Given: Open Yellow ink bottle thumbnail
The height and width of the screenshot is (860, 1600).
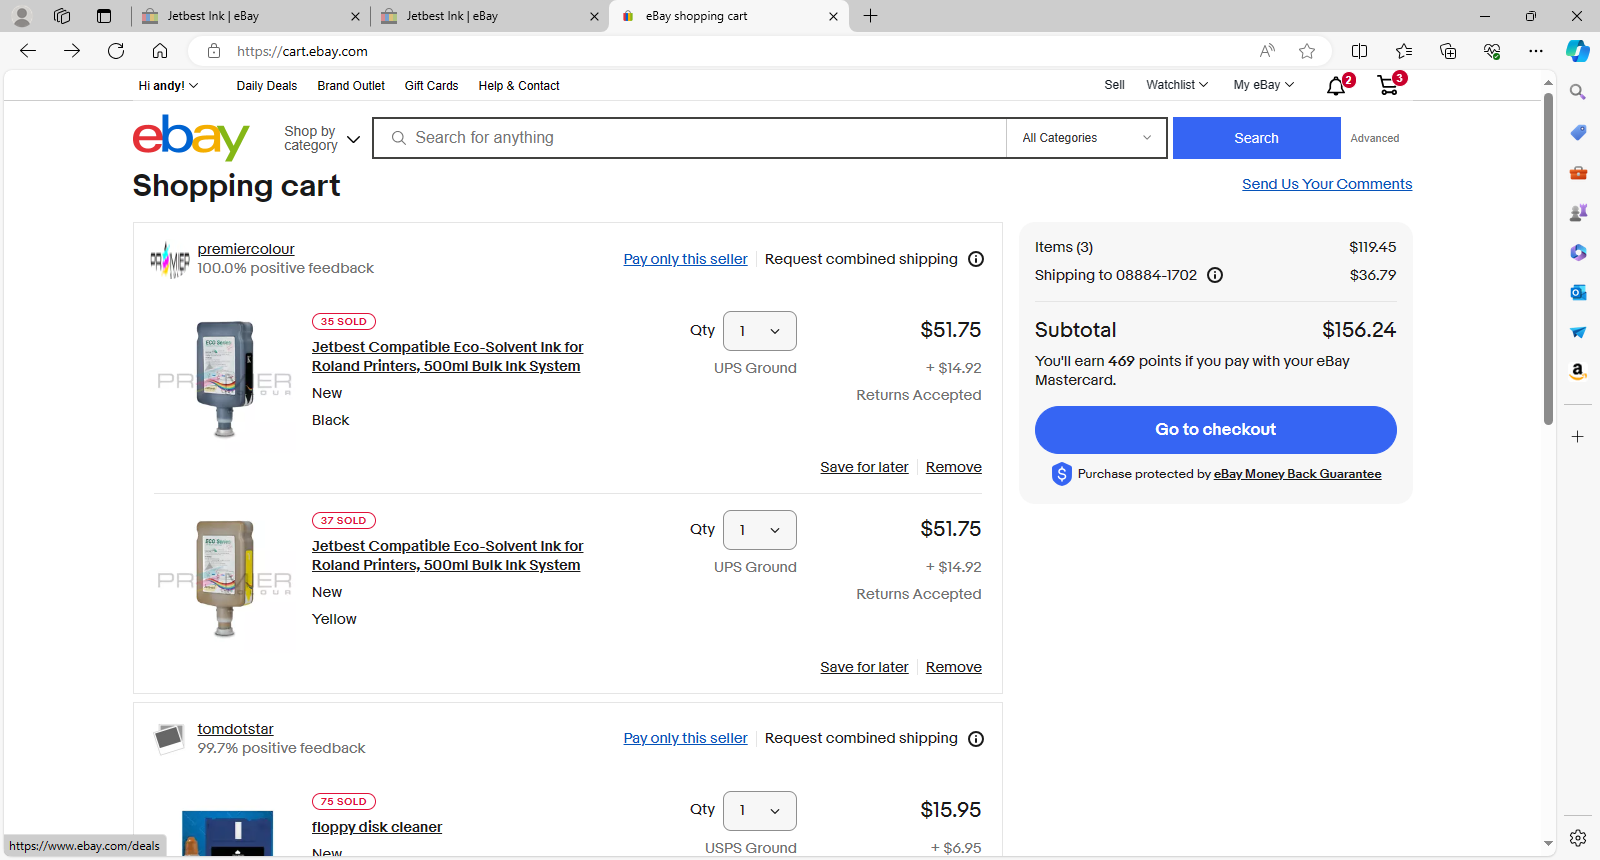Looking at the screenshot, I should coord(225,578).
